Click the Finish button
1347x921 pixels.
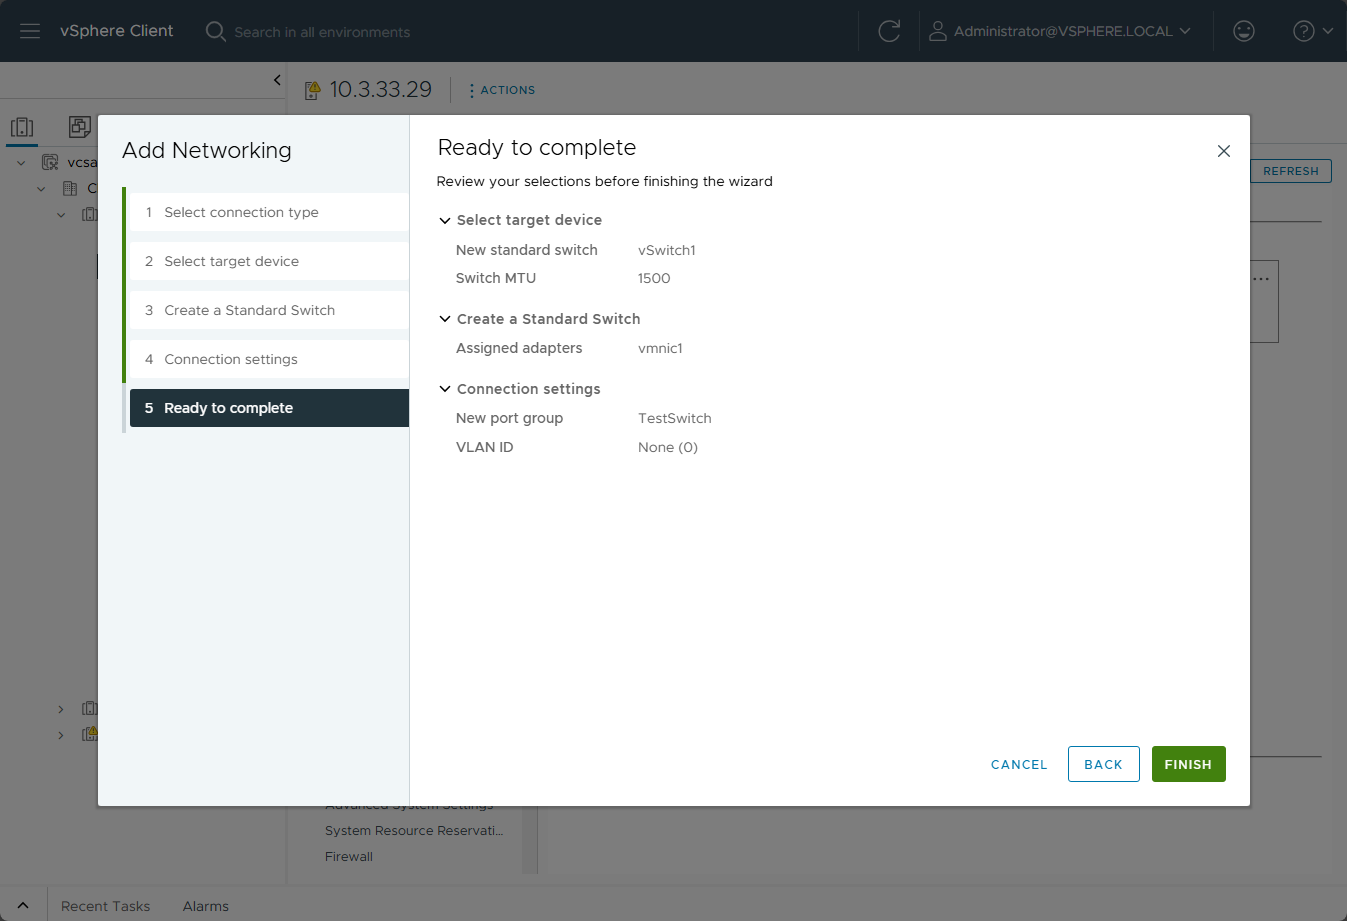point(1188,764)
